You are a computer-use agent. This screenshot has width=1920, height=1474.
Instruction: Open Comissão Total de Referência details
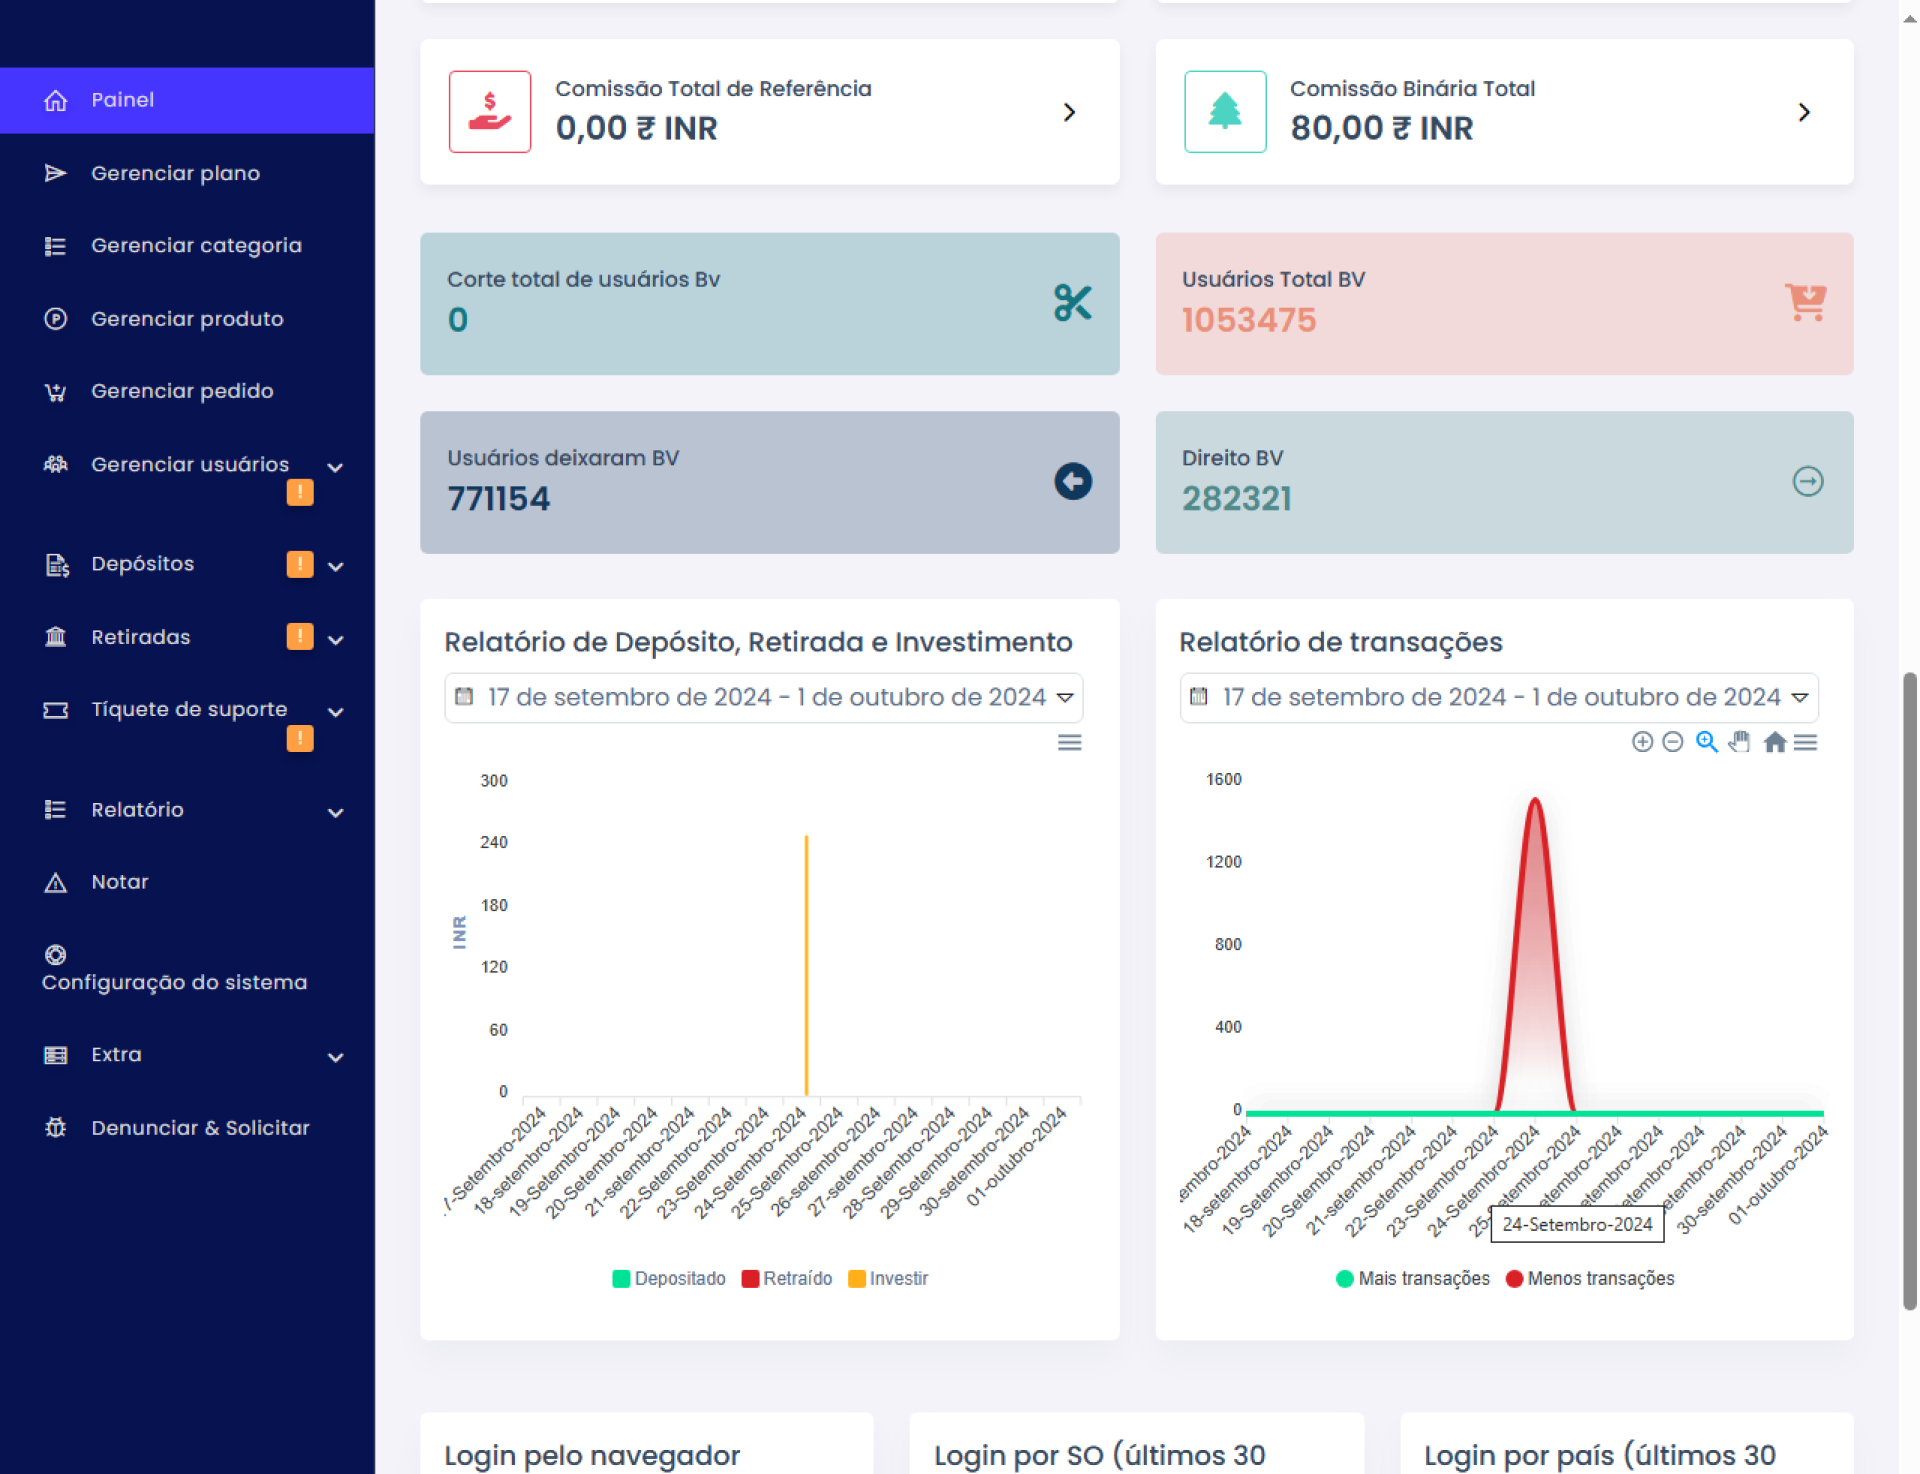coord(1069,112)
